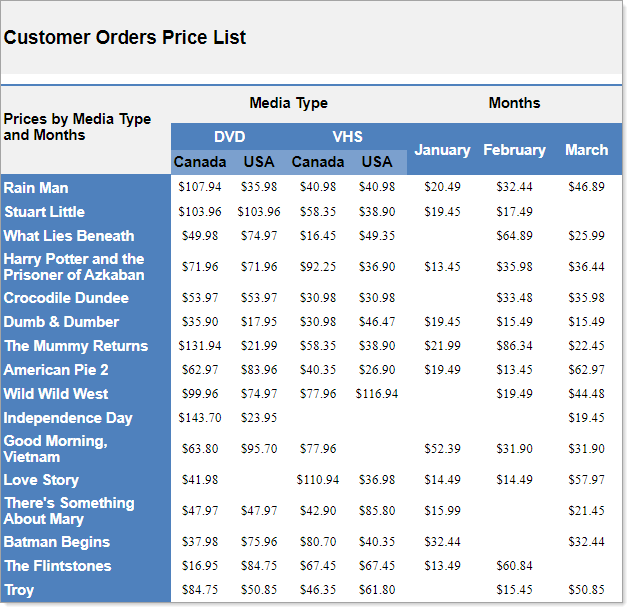Select the USA subheader under VHS
This screenshot has height=611, width=631.
click(x=377, y=162)
